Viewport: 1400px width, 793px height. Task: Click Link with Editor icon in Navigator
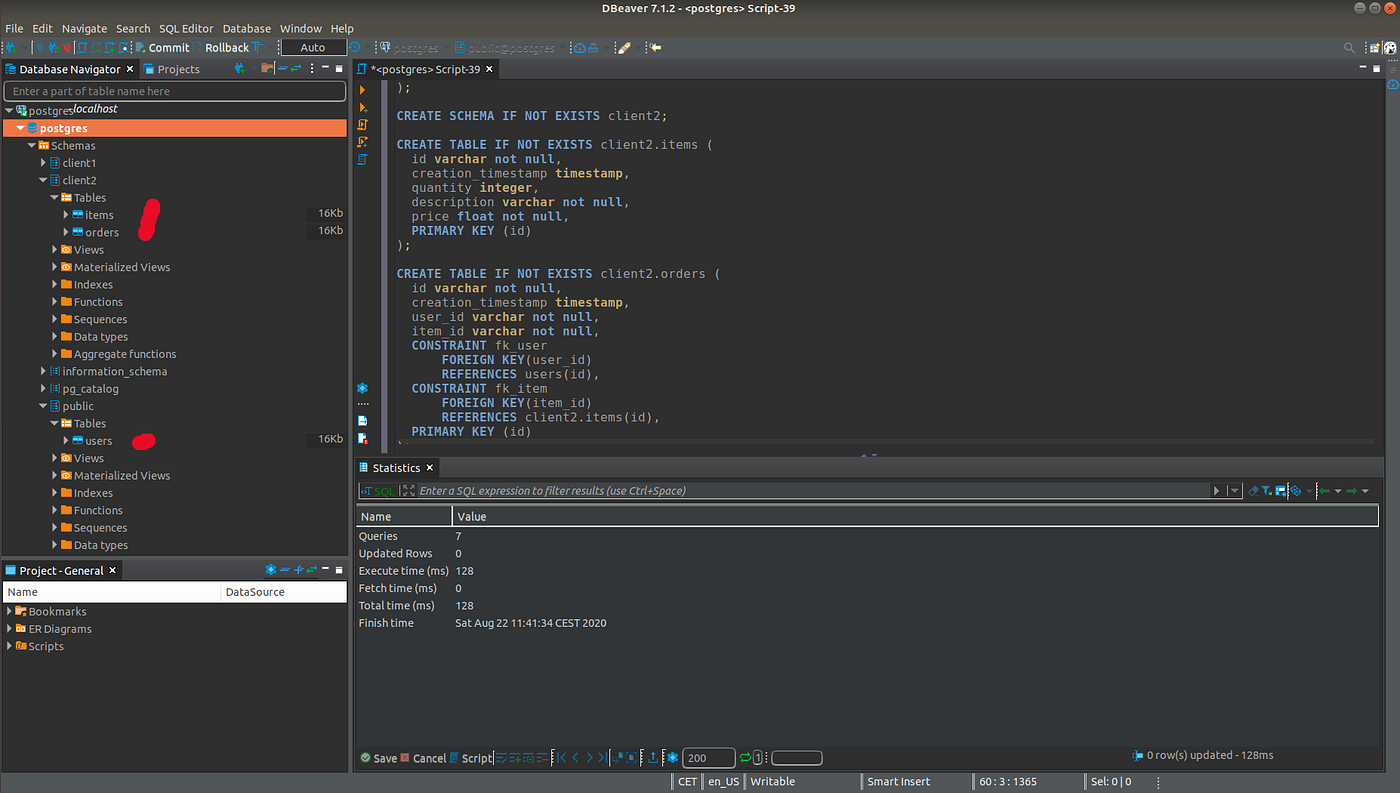click(296, 69)
